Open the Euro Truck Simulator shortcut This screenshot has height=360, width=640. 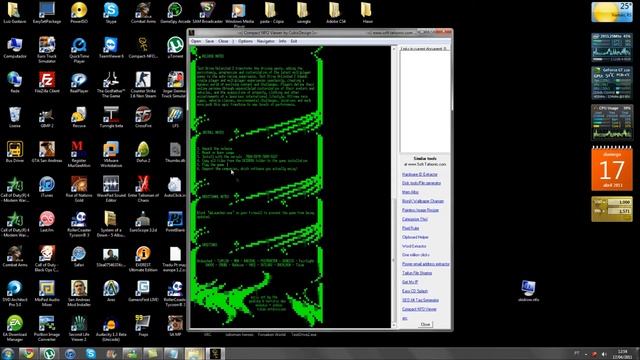pos(47,50)
